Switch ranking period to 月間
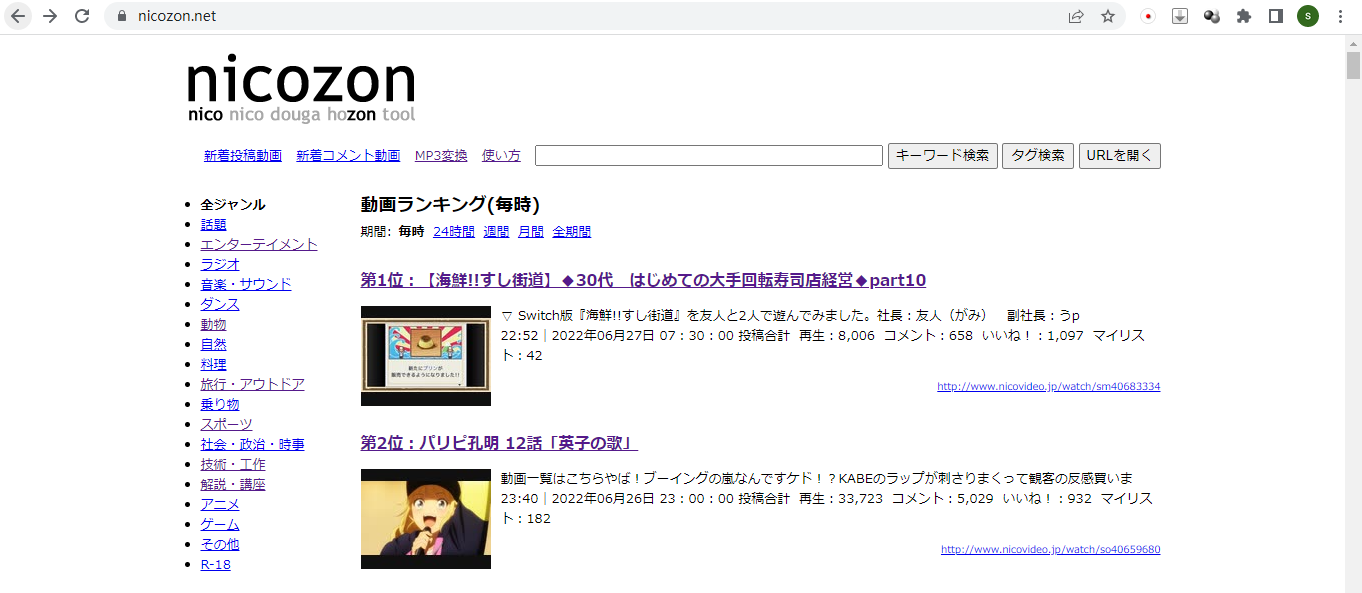Viewport: 1362px width, 593px height. (x=531, y=232)
